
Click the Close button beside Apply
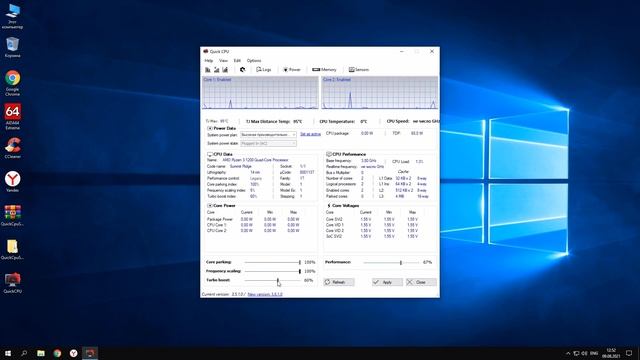coord(421,282)
